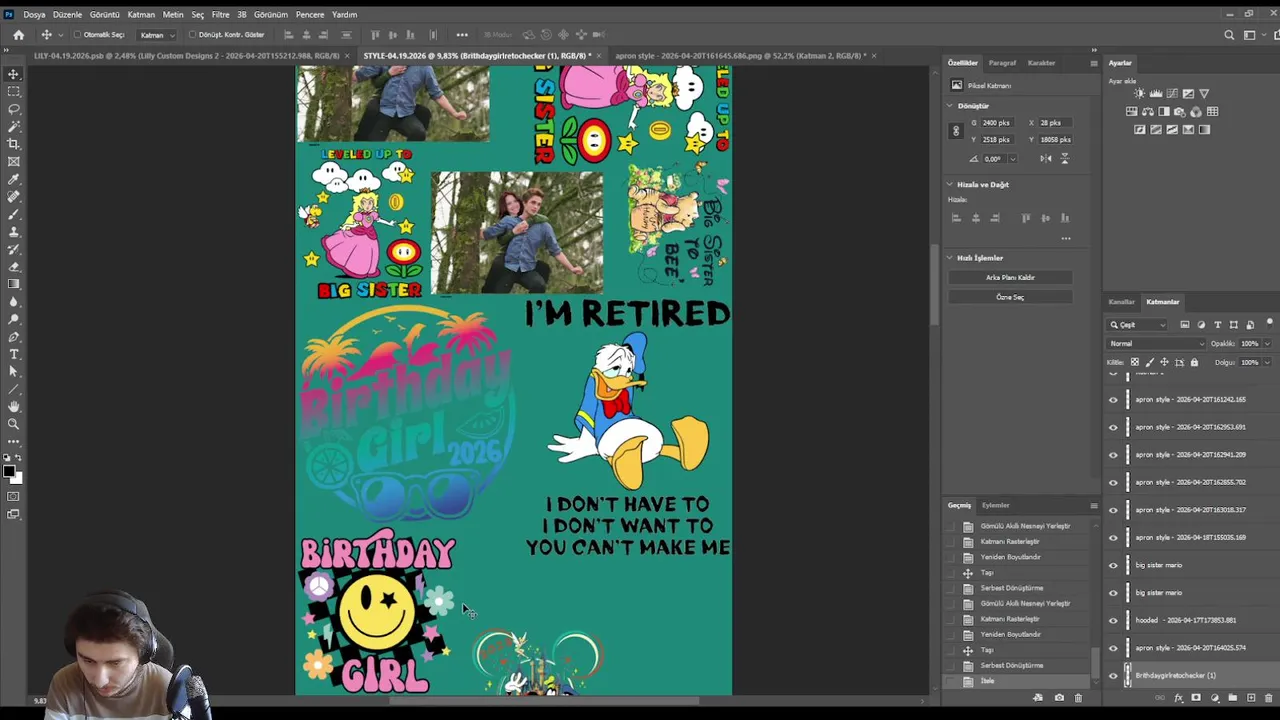The height and width of the screenshot is (720, 1280).
Task: Create new group folder icon in Layers
Action: coord(1233,698)
